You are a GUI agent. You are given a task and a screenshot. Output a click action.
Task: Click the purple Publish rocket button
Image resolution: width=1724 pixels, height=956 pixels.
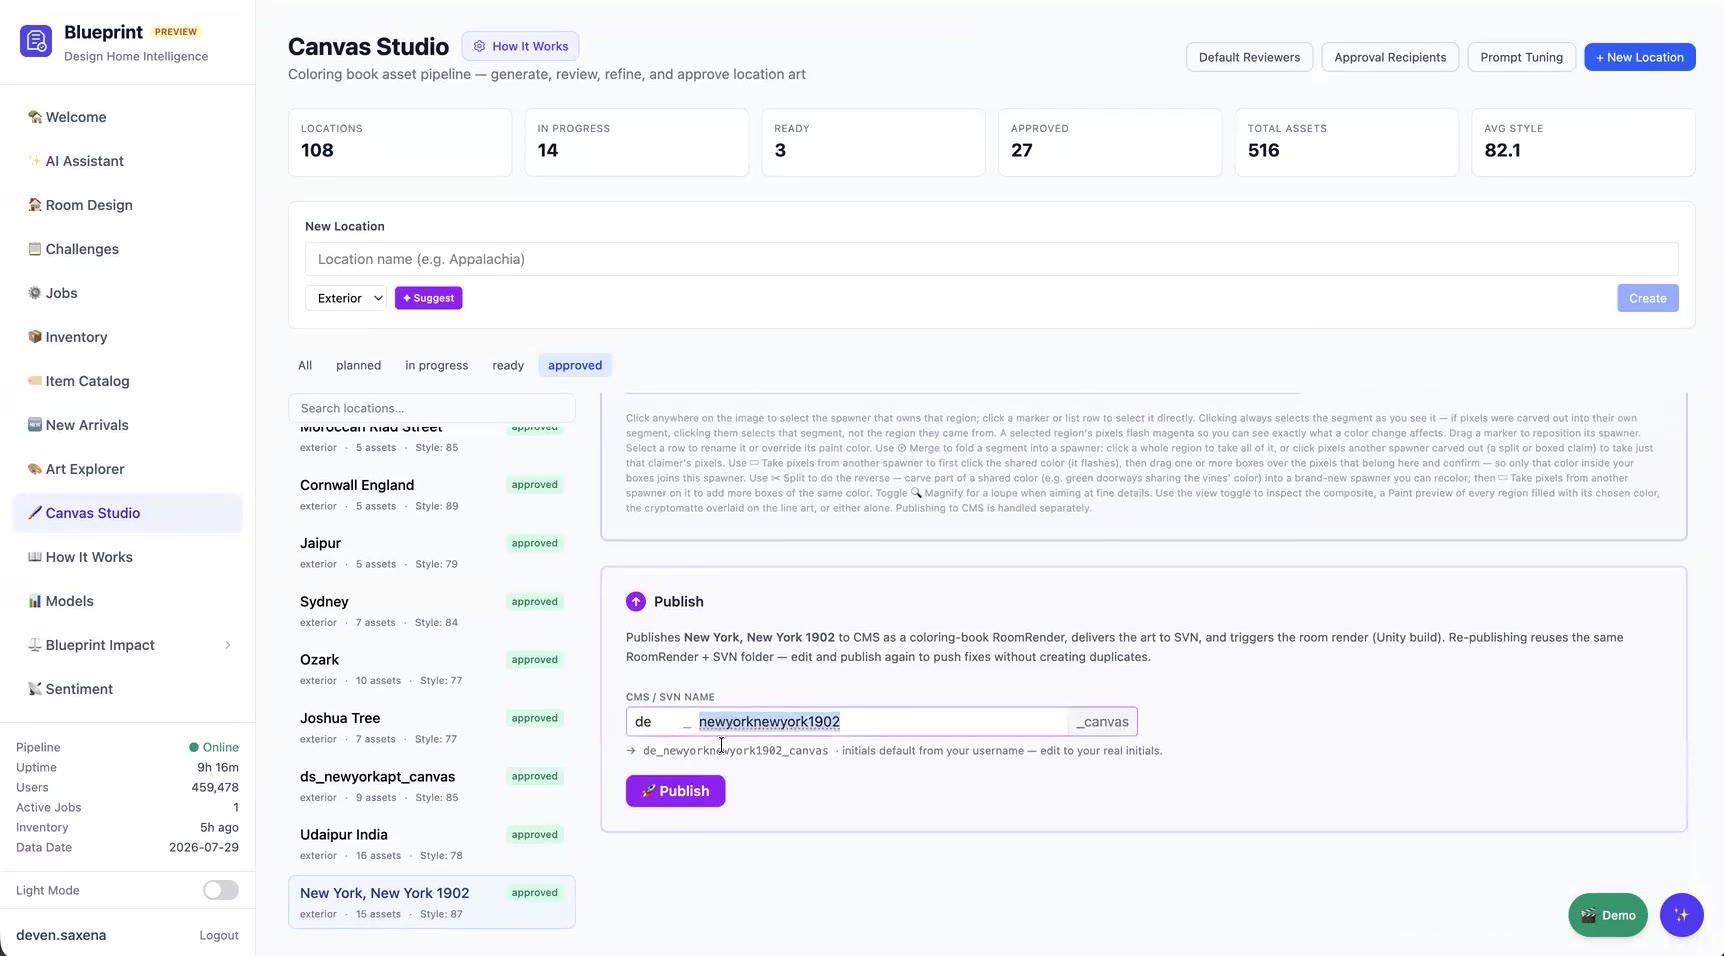(x=675, y=791)
